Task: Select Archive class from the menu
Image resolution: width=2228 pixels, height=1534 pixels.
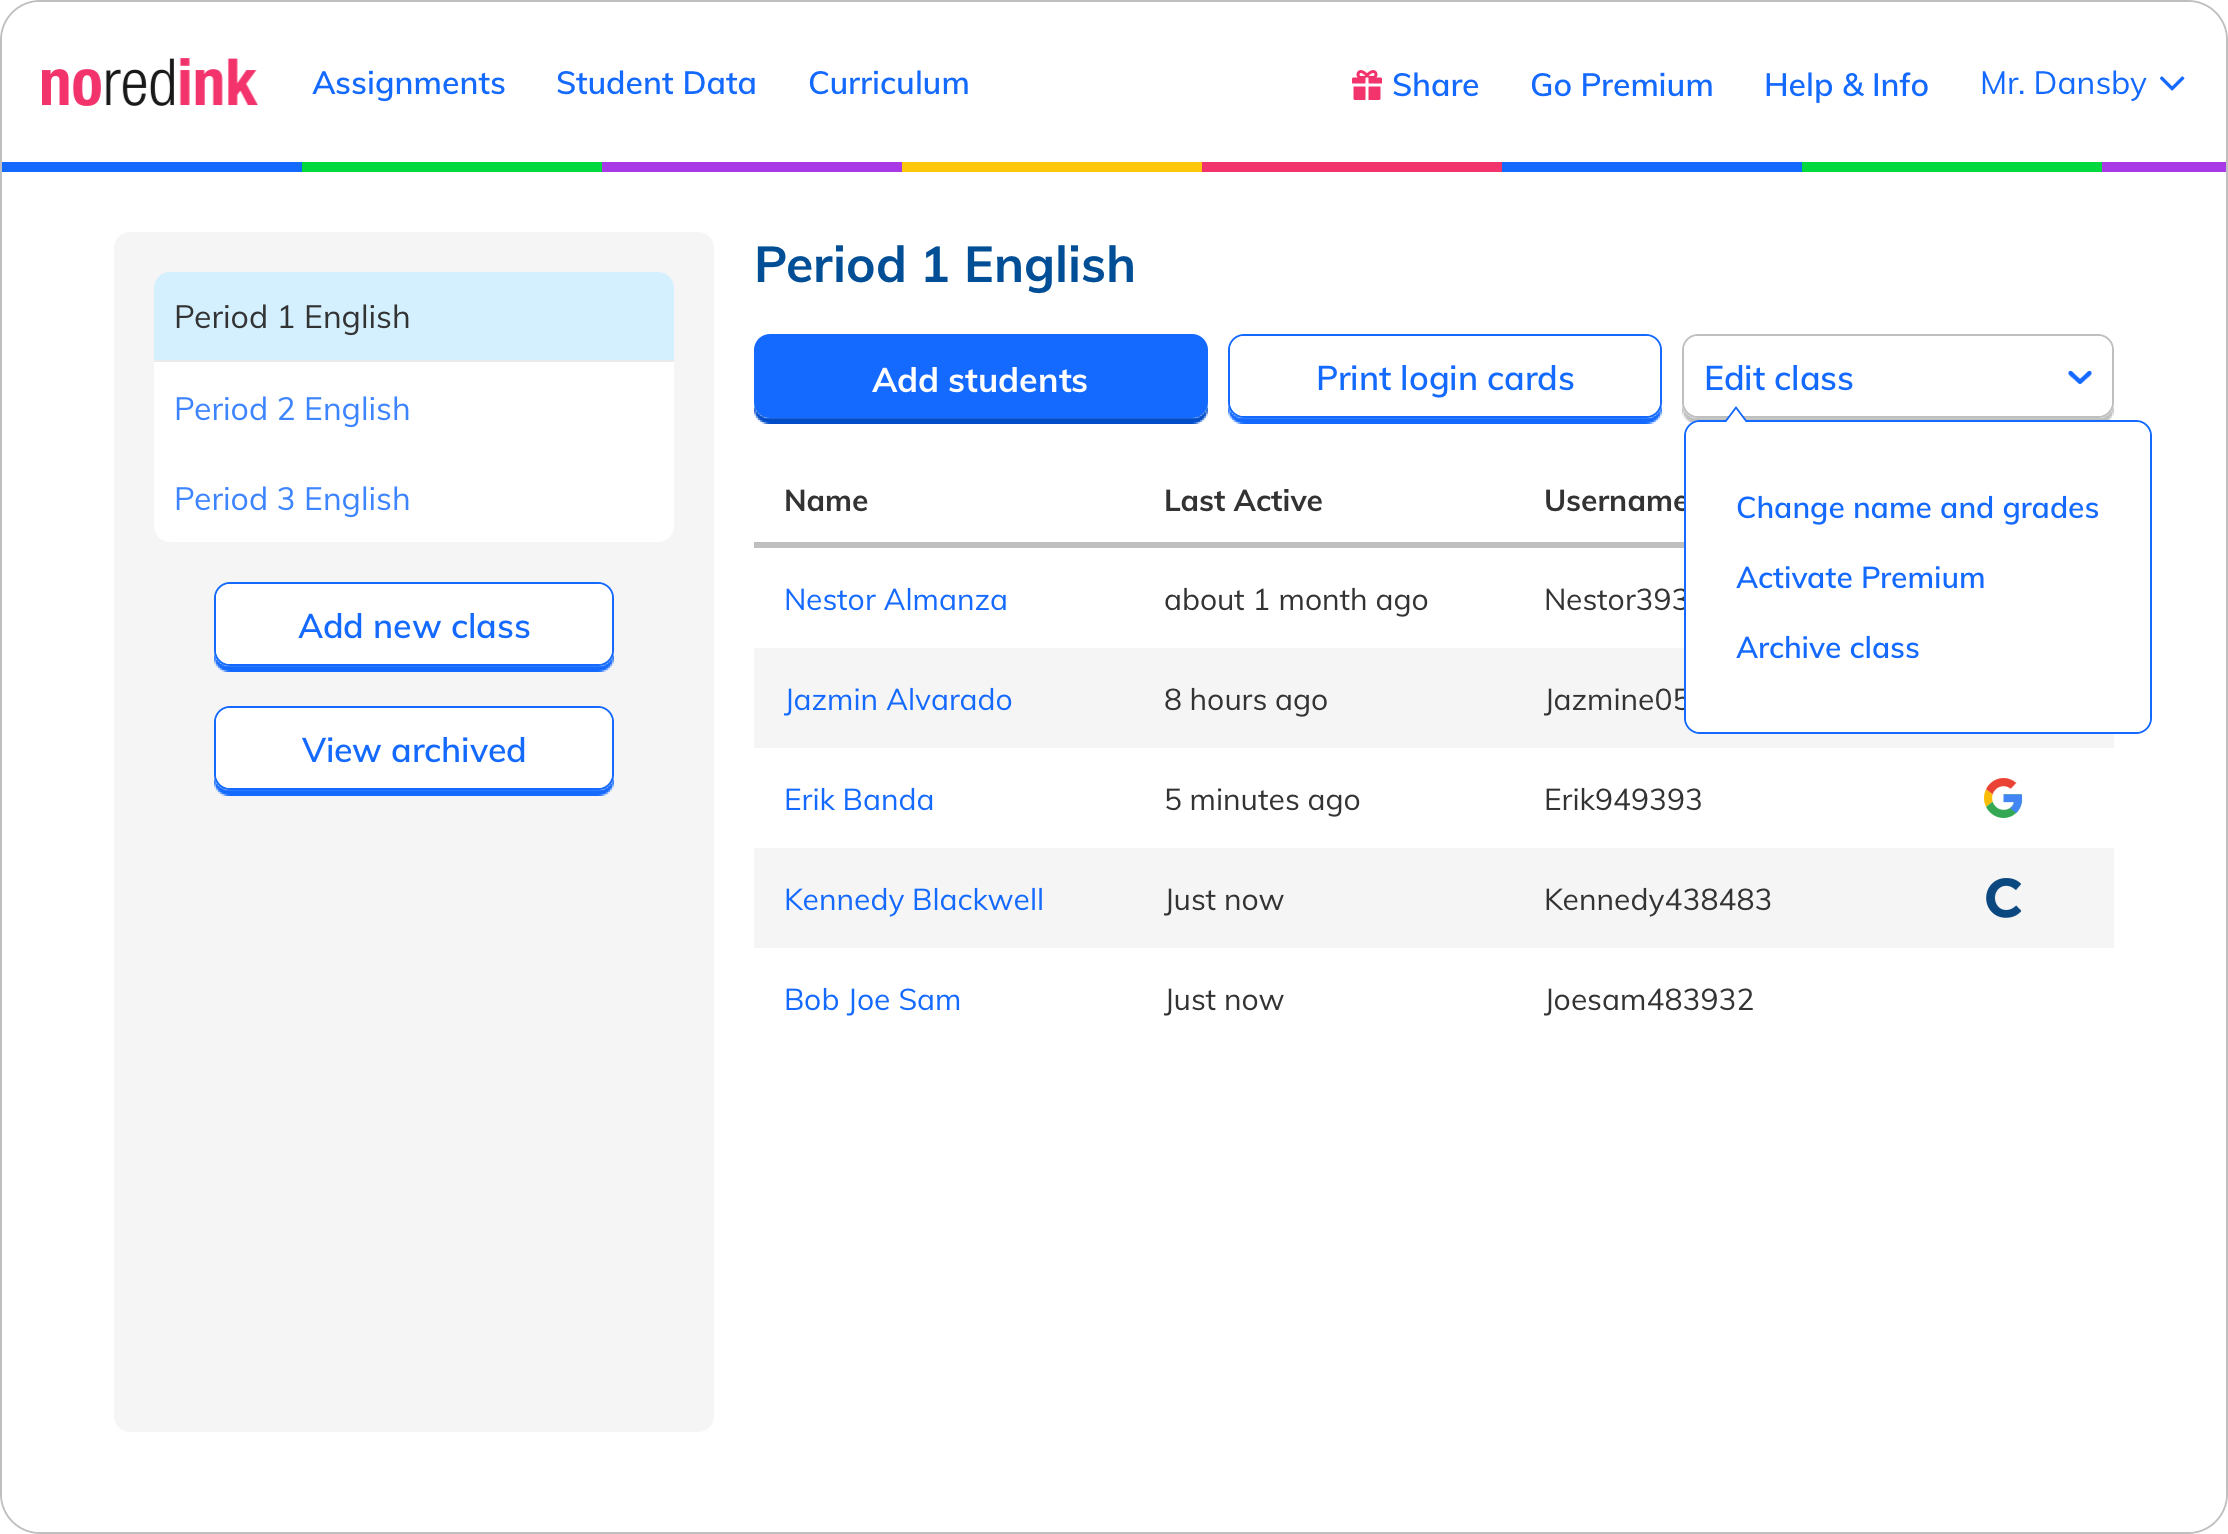Action: point(1827,648)
